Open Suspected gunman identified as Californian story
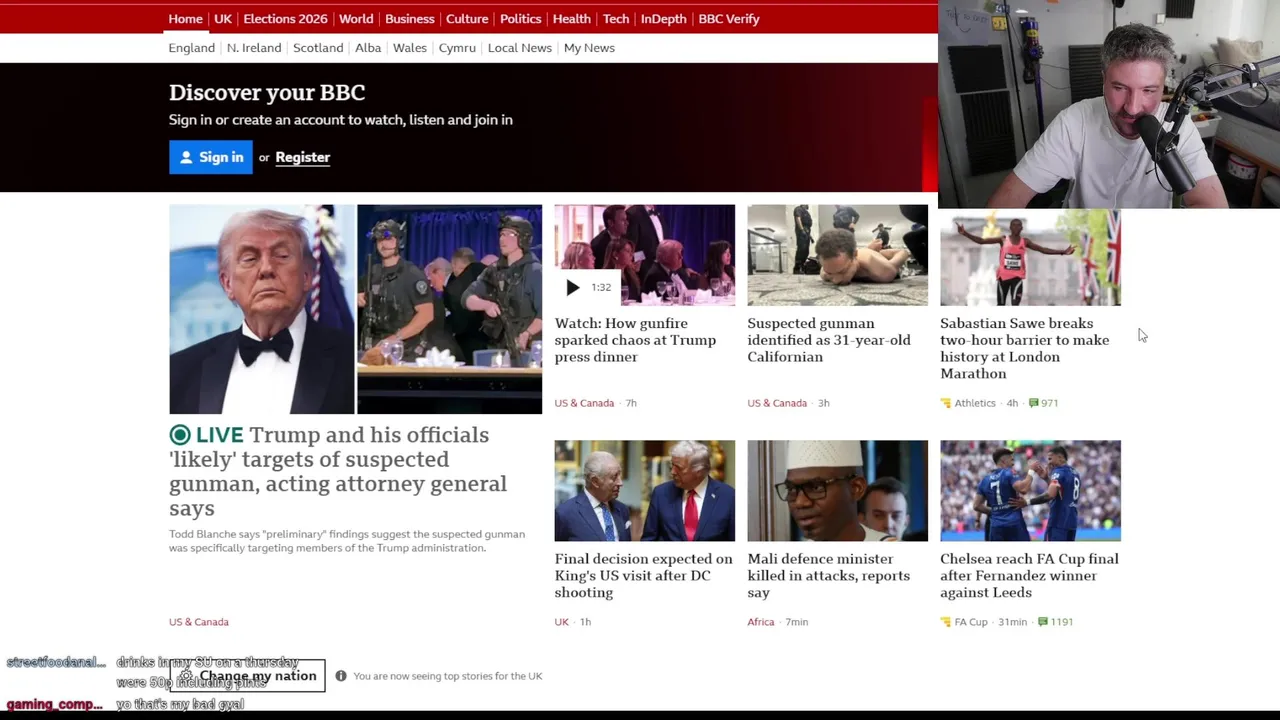 [x=829, y=340]
